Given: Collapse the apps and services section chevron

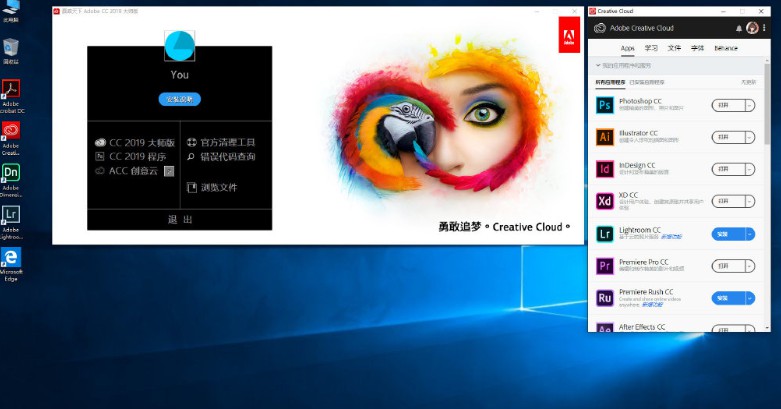Looking at the screenshot, I should pos(598,65).
